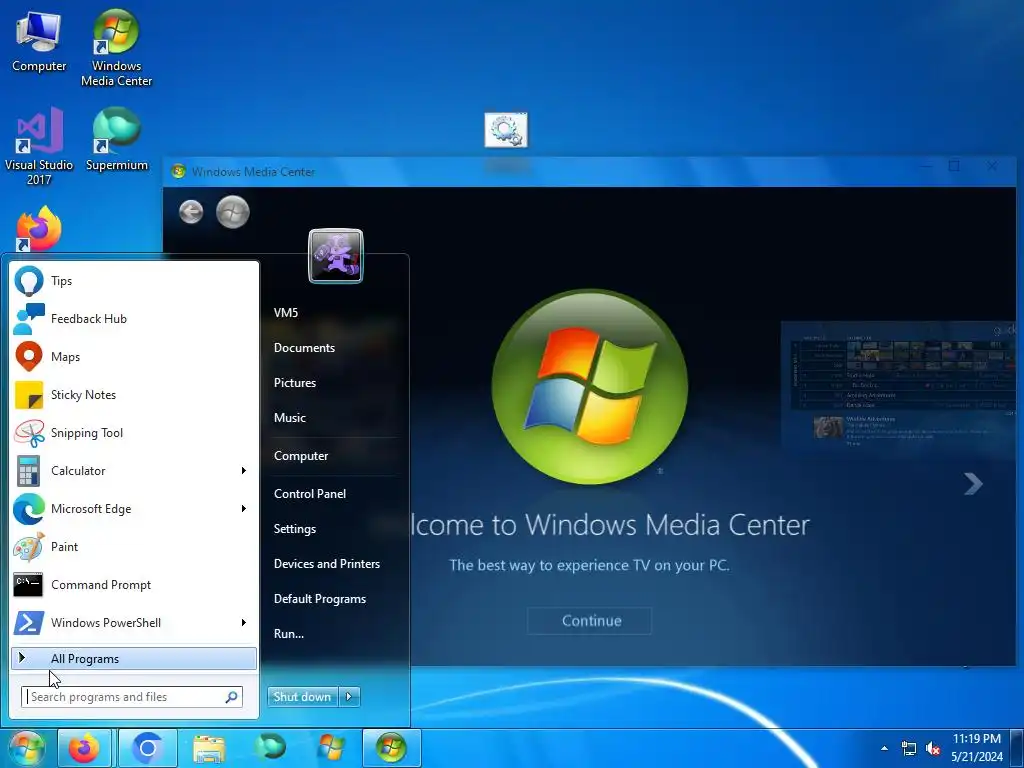Viewport: 1024px width, 768px height.
Task: Open Pictures from Start menu
Action: pyautogui.click(x=295, y=383)
